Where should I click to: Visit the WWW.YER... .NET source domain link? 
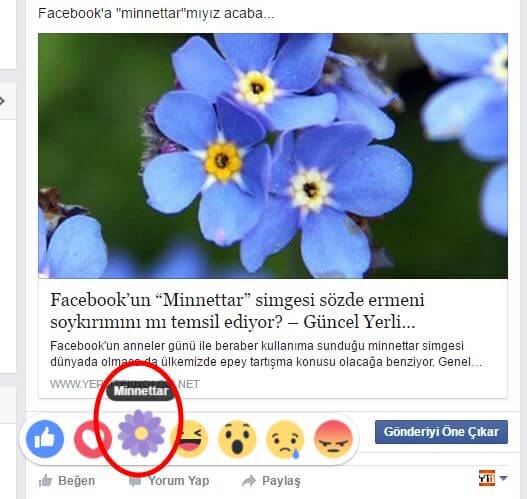click(x=125, y=384)
